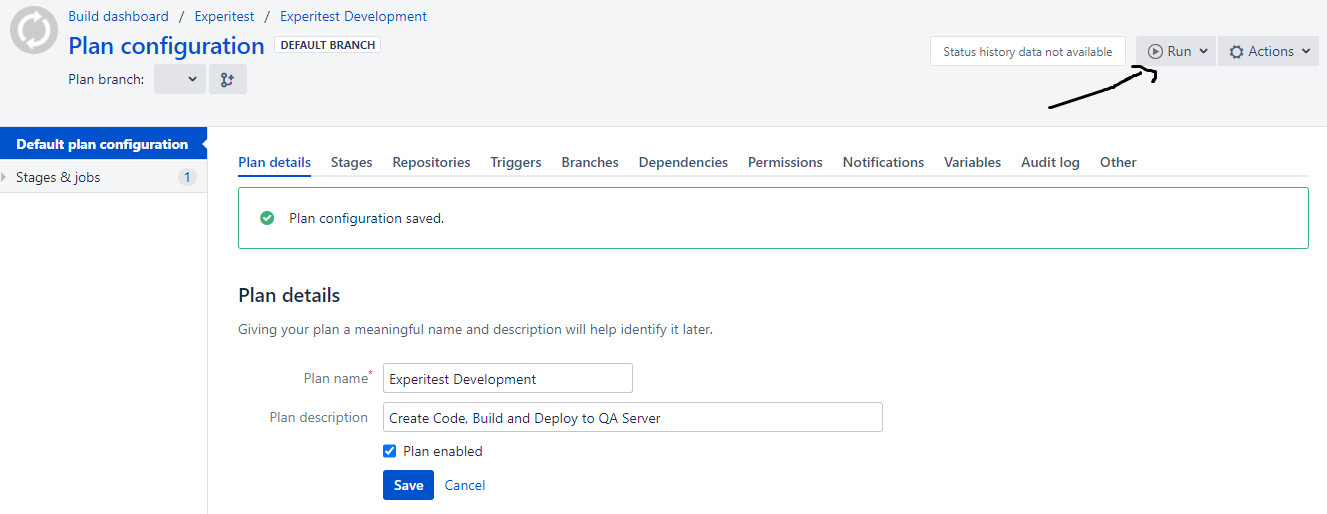
Task: Switch to the Dependencies tab
Action: click(683, 162)
